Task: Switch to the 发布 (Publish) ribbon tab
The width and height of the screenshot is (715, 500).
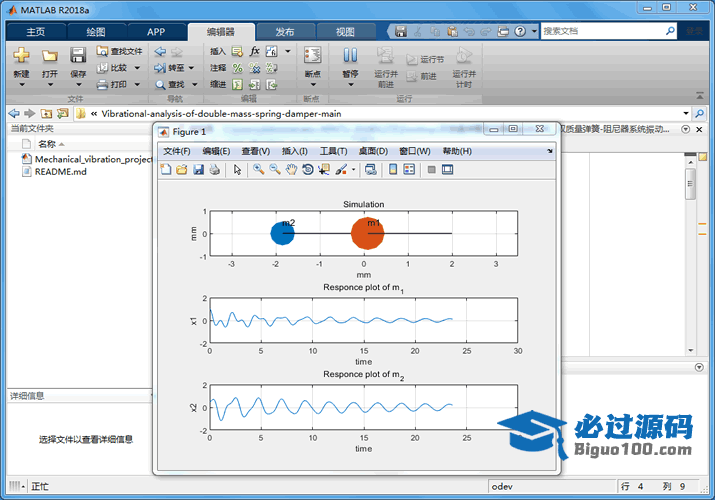Action: click(x=284, y=31)
